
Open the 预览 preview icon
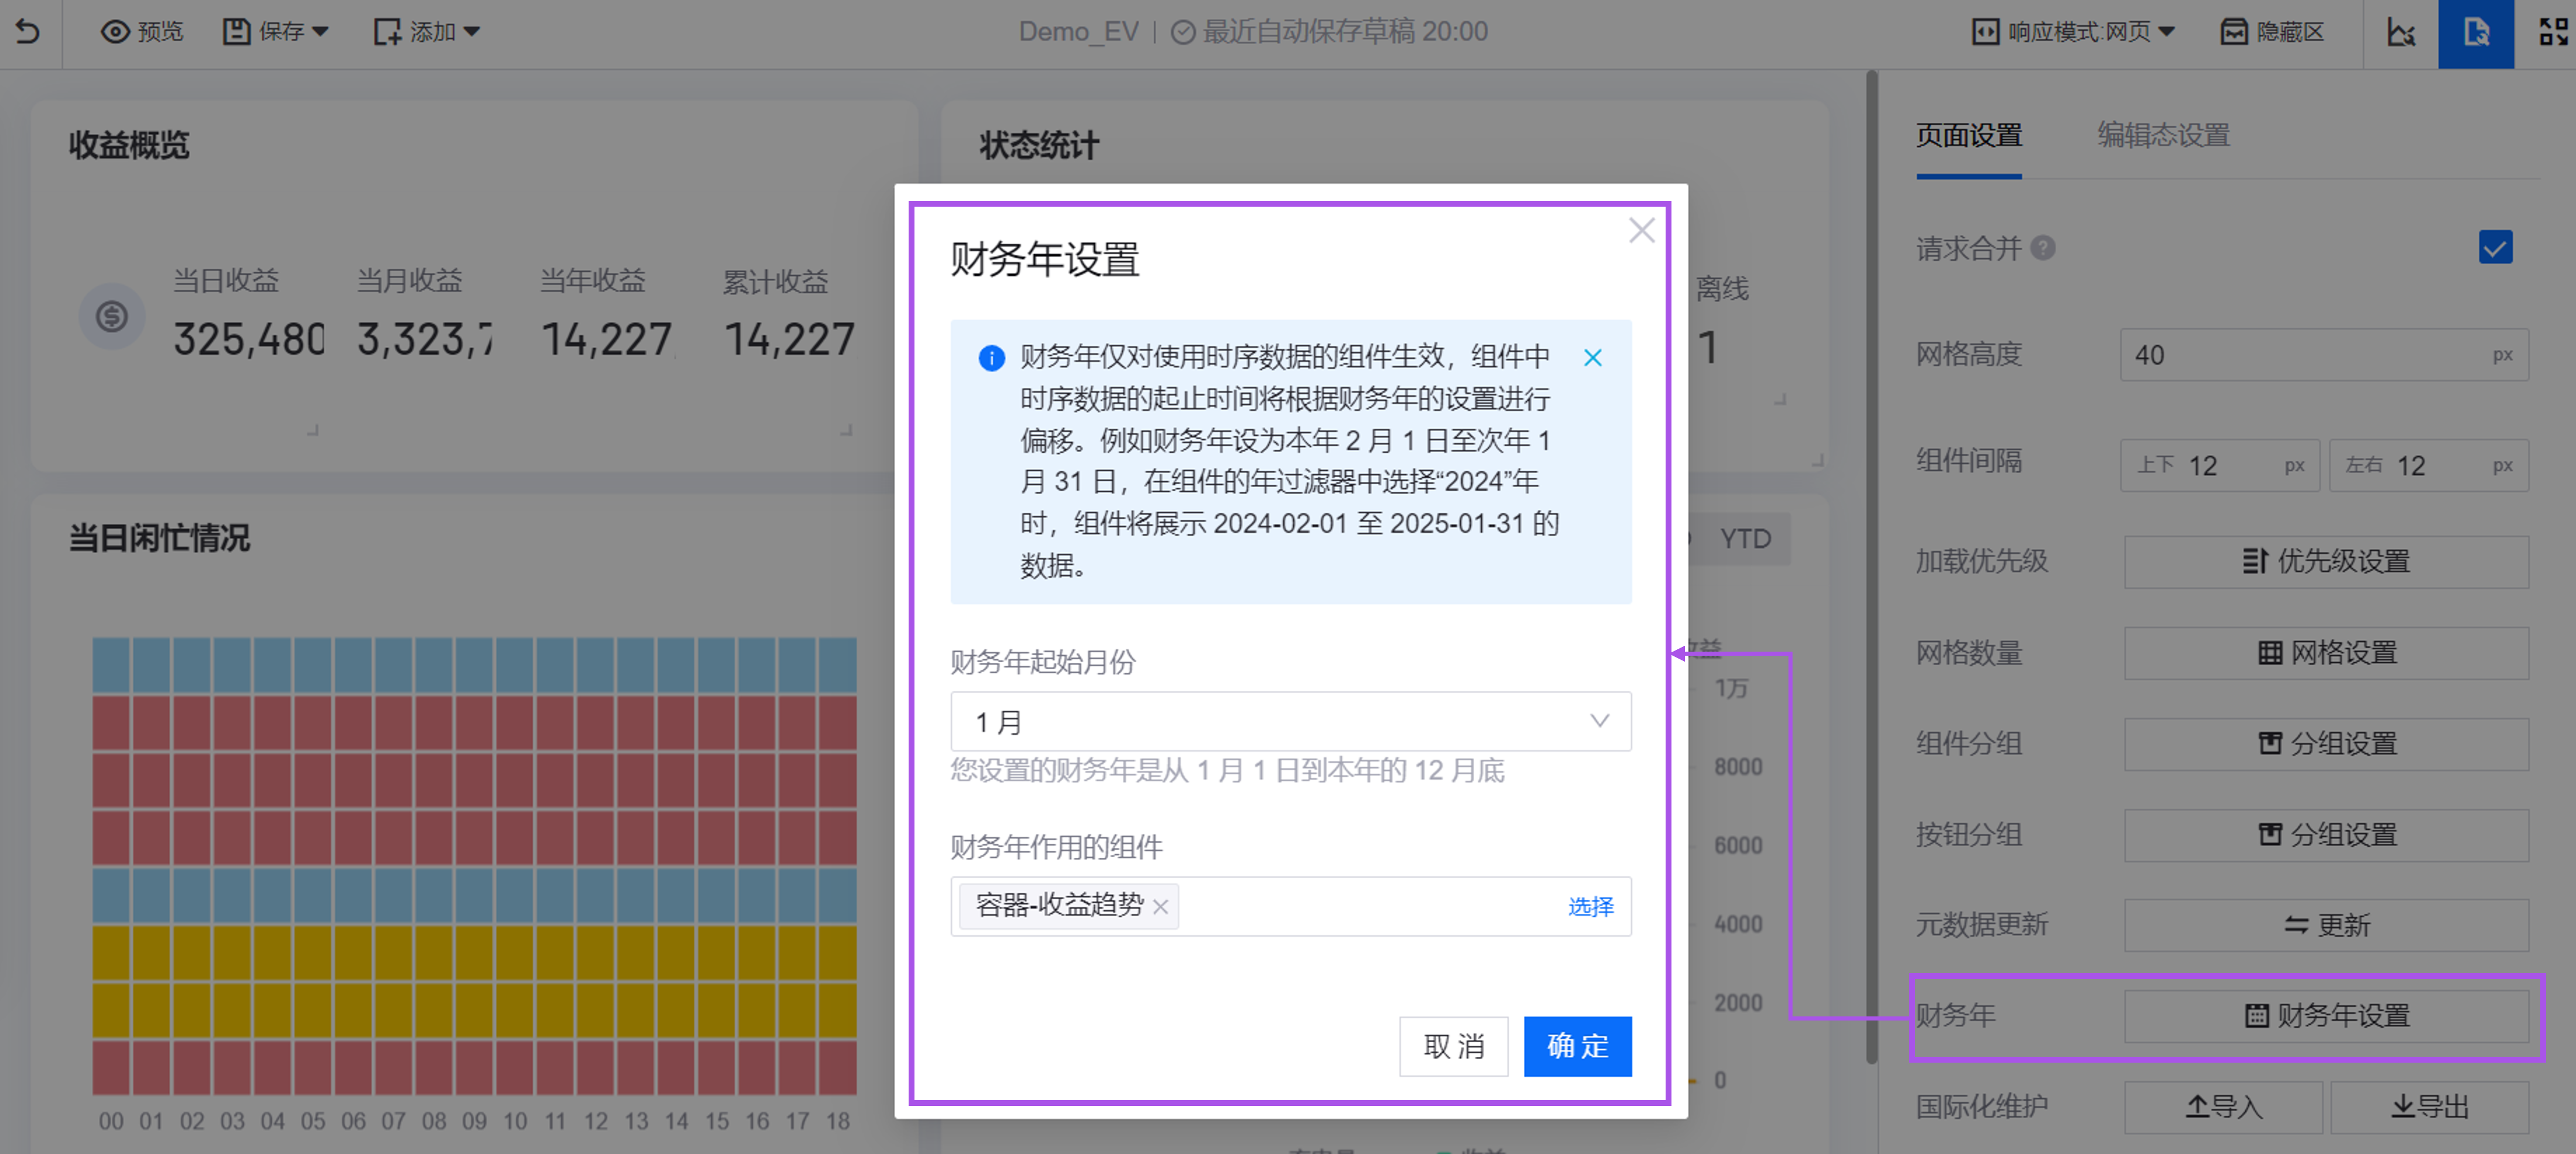(115, 31)
